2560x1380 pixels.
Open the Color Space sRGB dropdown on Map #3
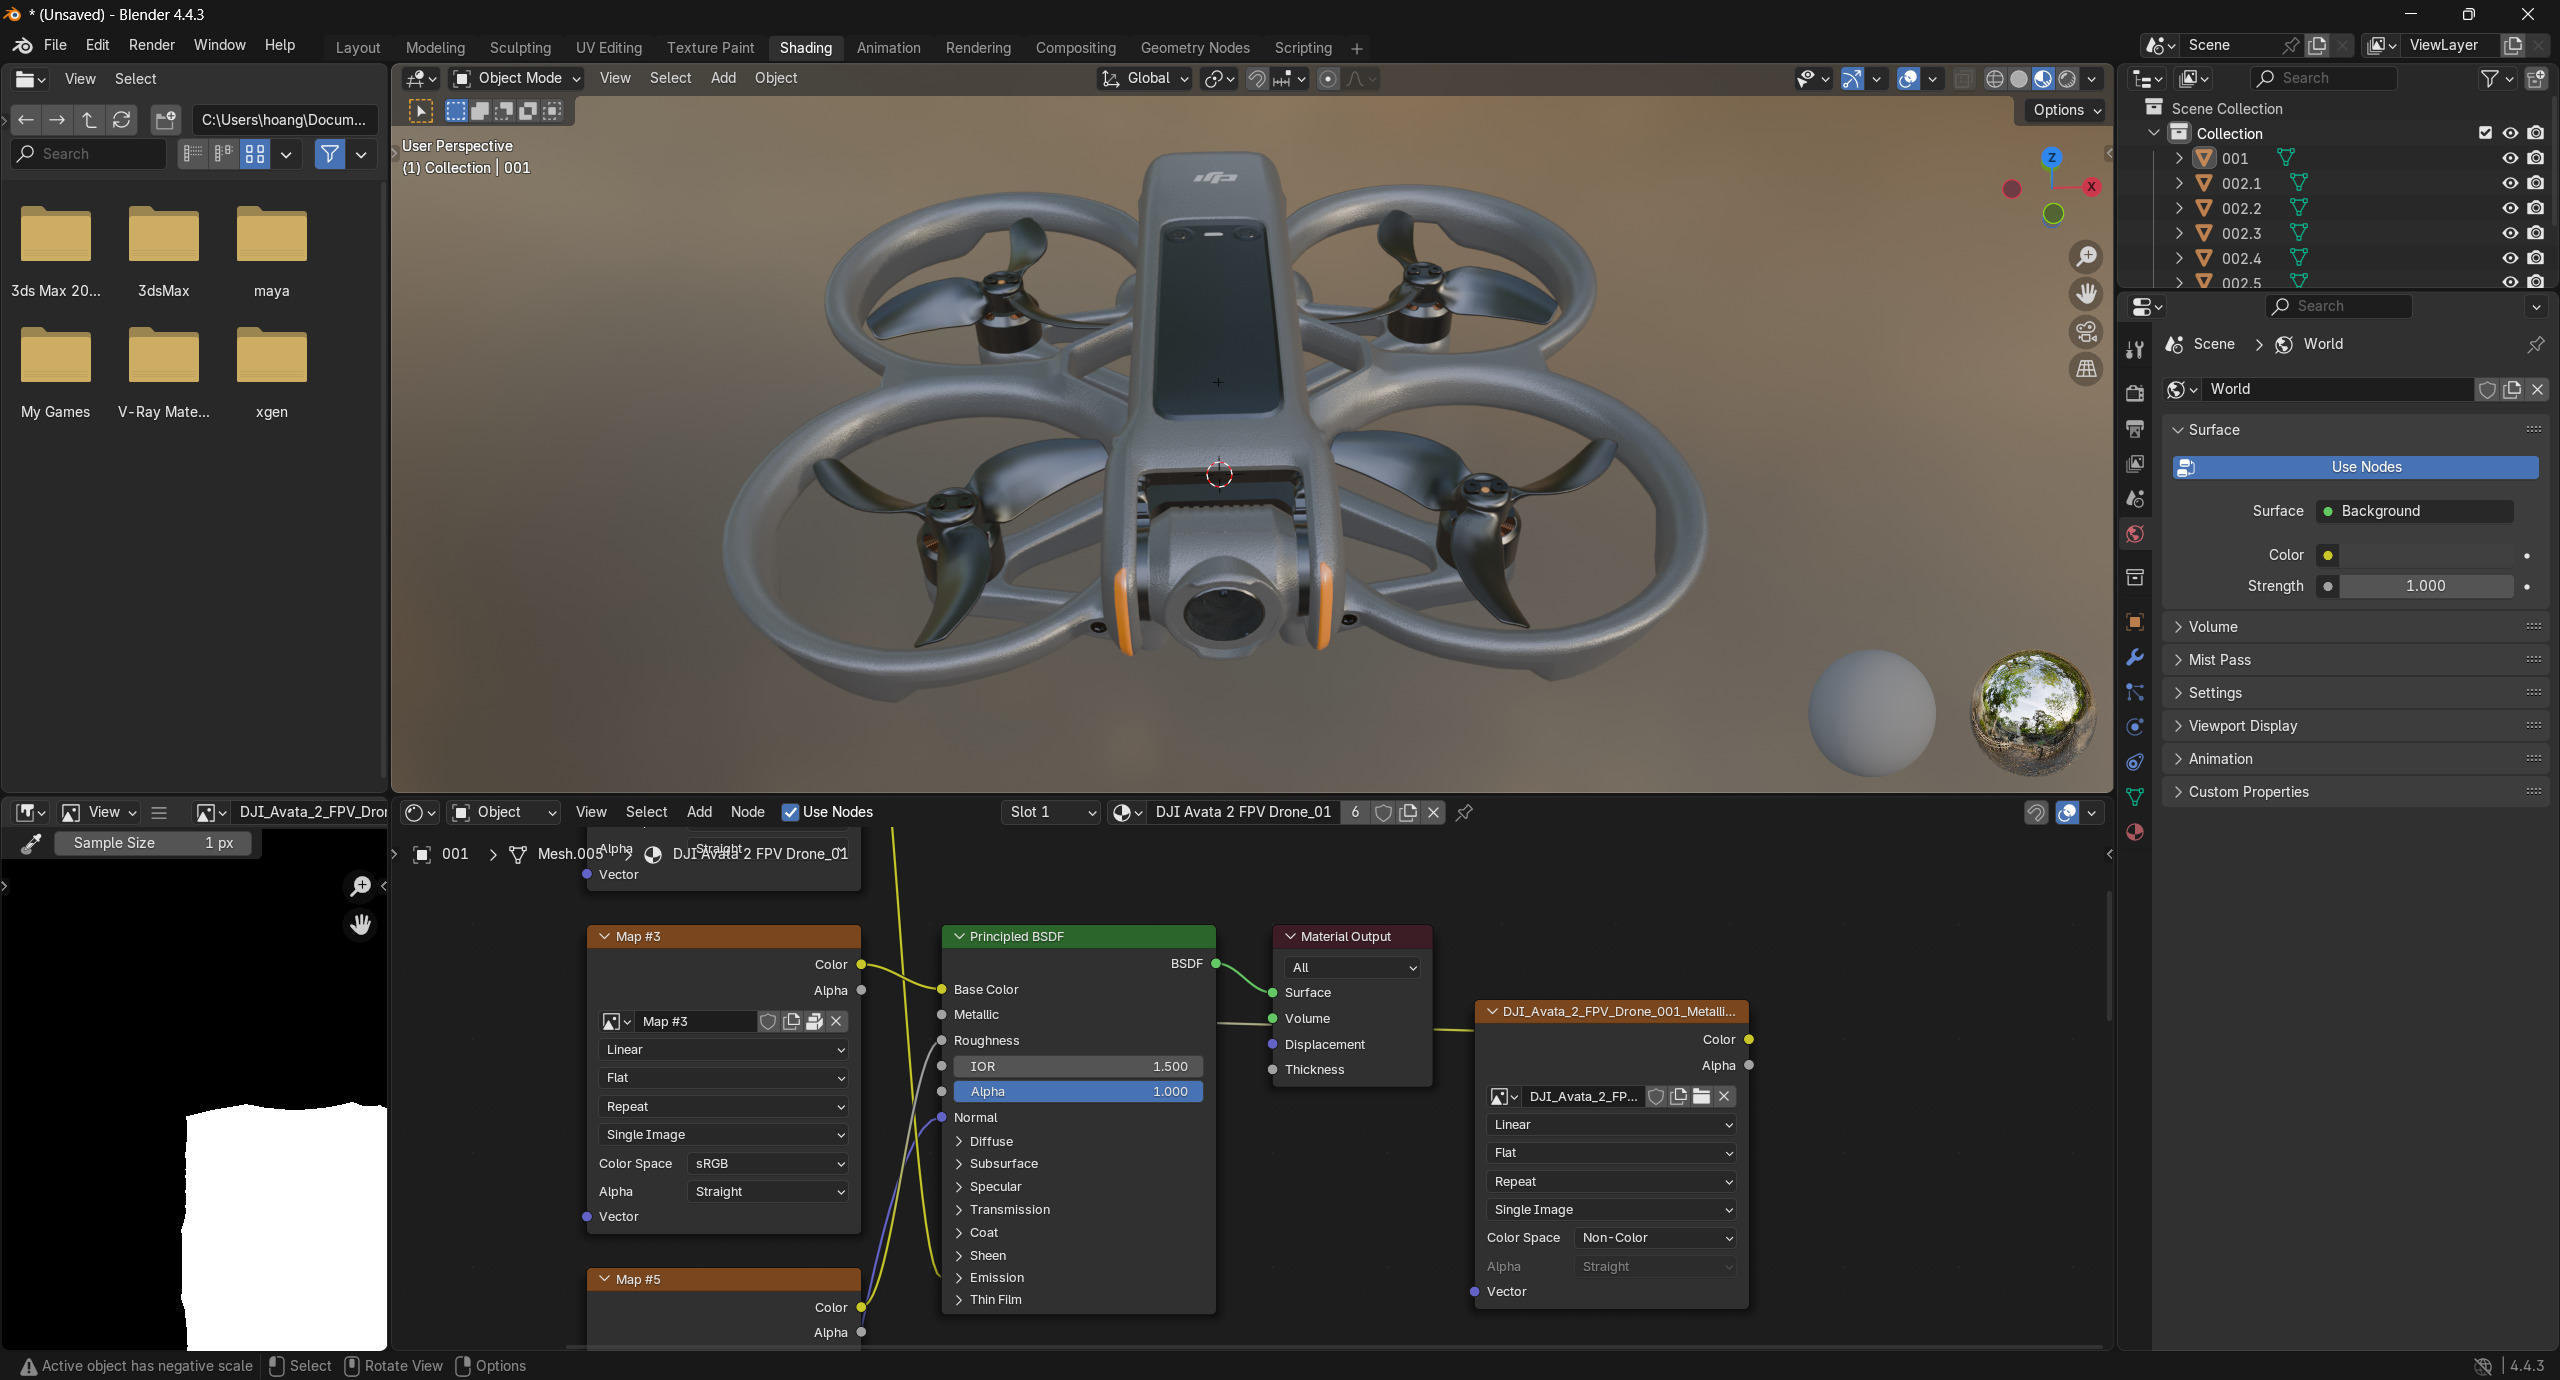767,1164
